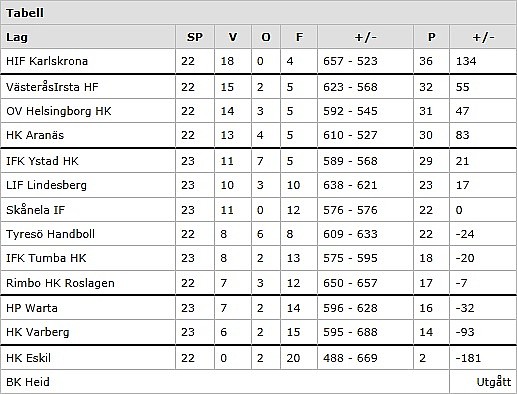Open the Skånela IF team entry

point(35,210)
